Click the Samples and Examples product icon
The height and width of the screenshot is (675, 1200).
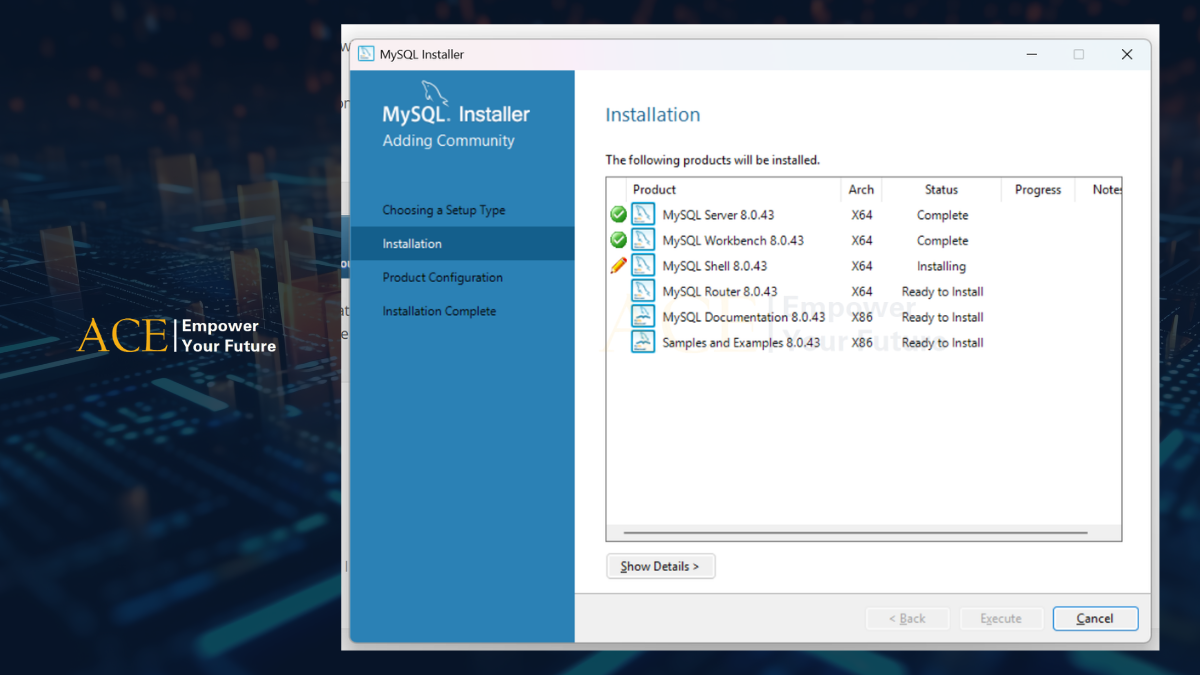coord(643,342)
